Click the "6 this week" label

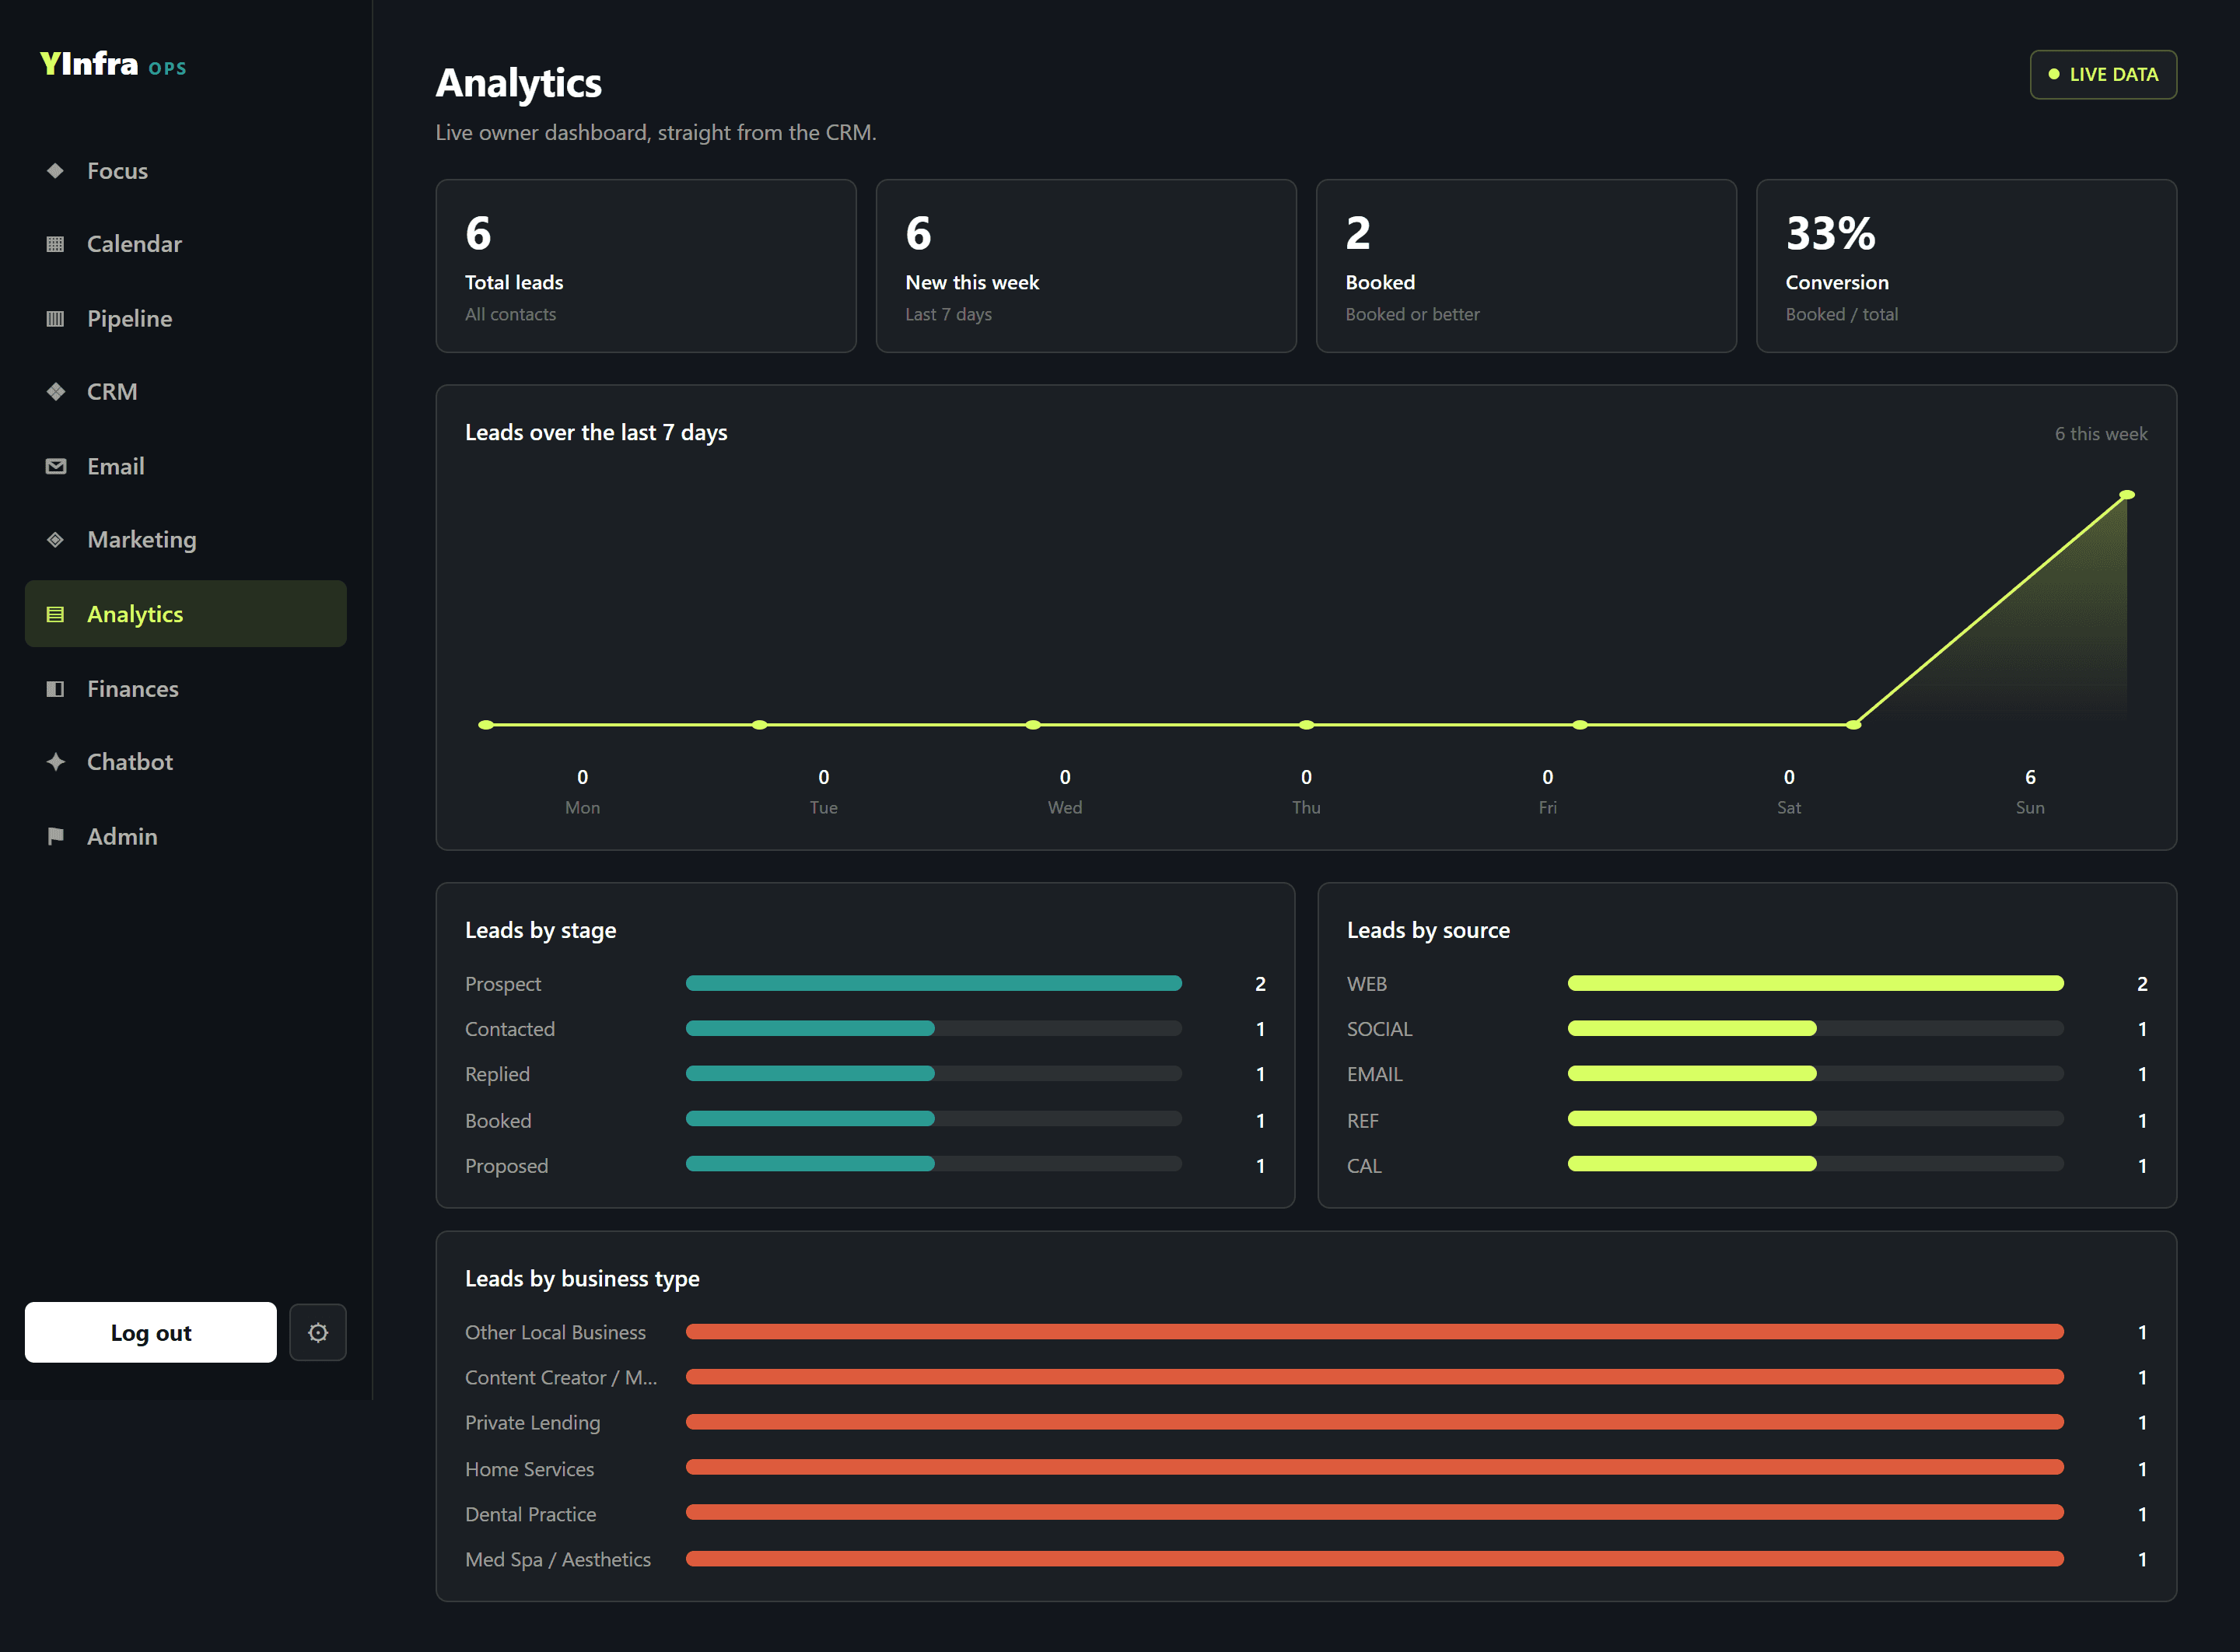[x=2101, y=434]
